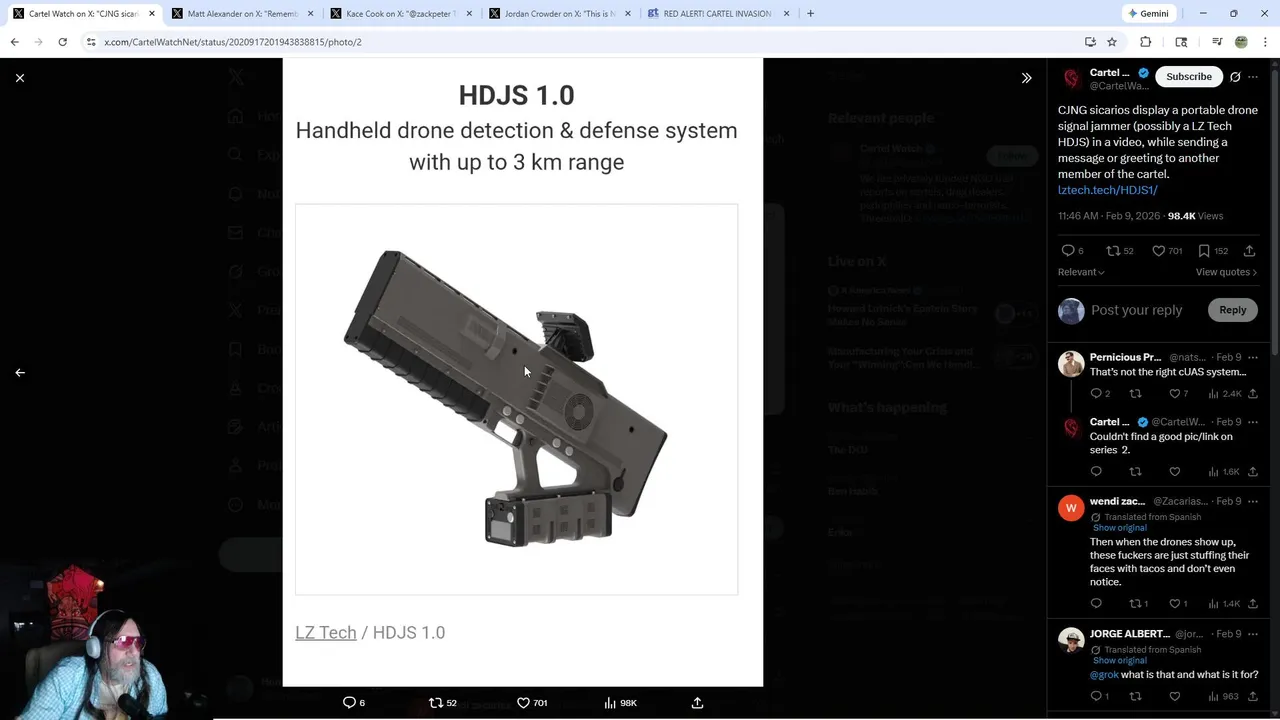Reply to 'Couldn't find a good pic' comment
The width and height of the screenshot is (1280, 720).
coord(1096,472)
